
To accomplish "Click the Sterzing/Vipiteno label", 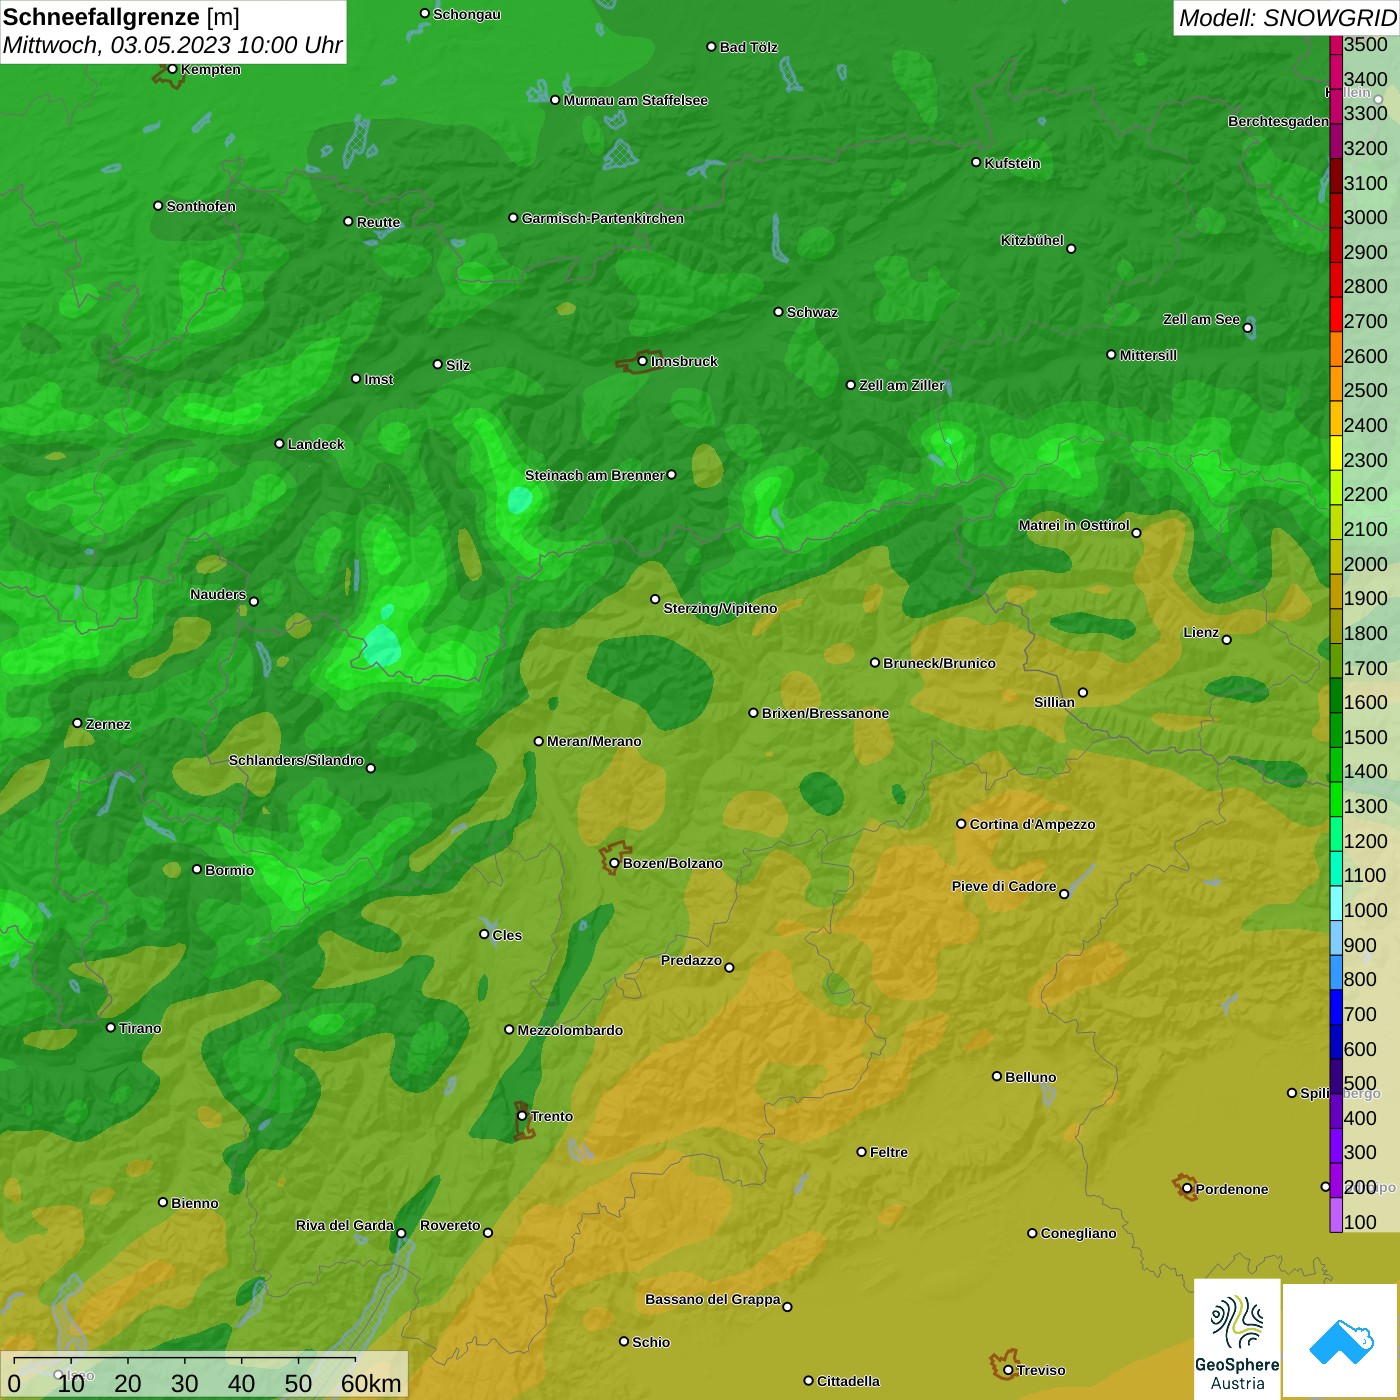I will (x=720, y=608).
